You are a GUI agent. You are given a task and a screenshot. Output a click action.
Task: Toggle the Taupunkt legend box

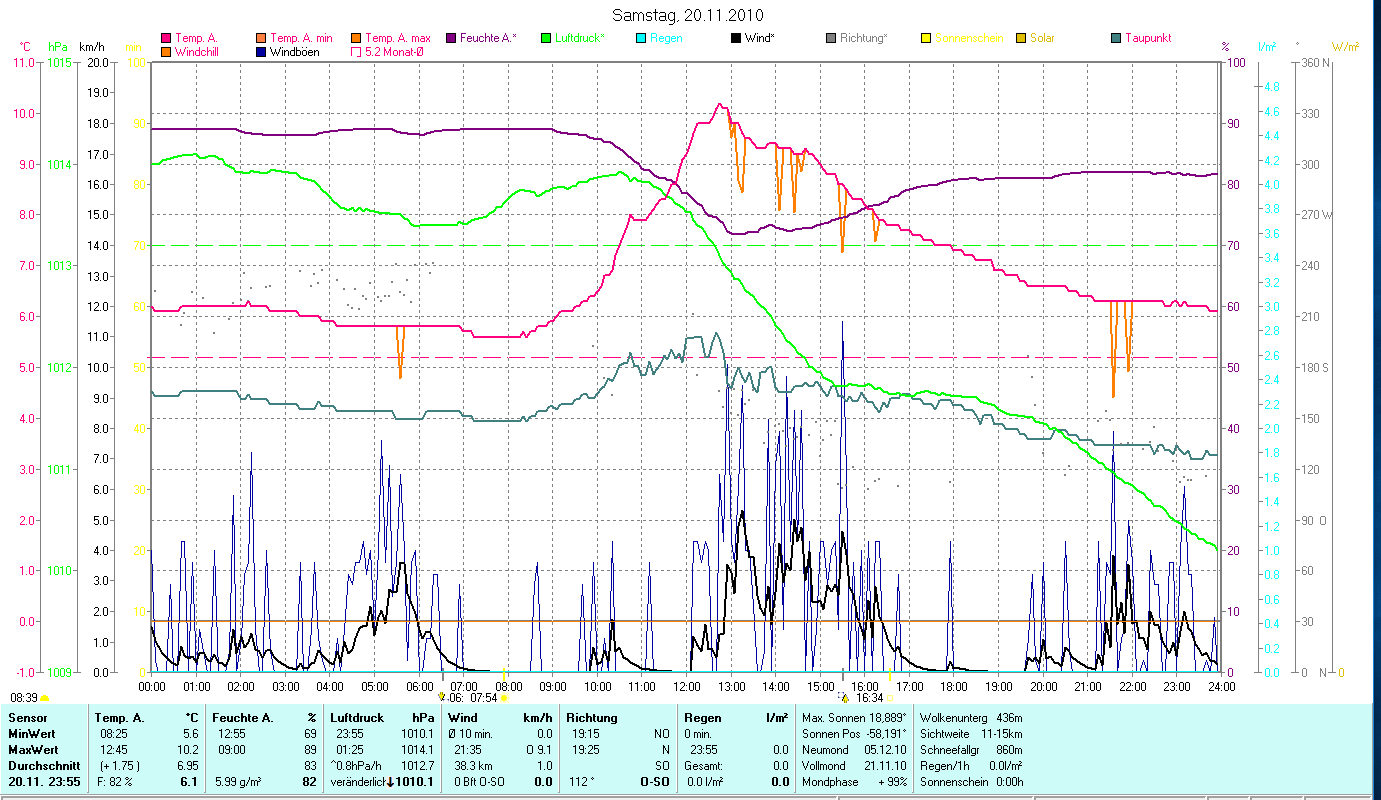[x=1115, y=39]
